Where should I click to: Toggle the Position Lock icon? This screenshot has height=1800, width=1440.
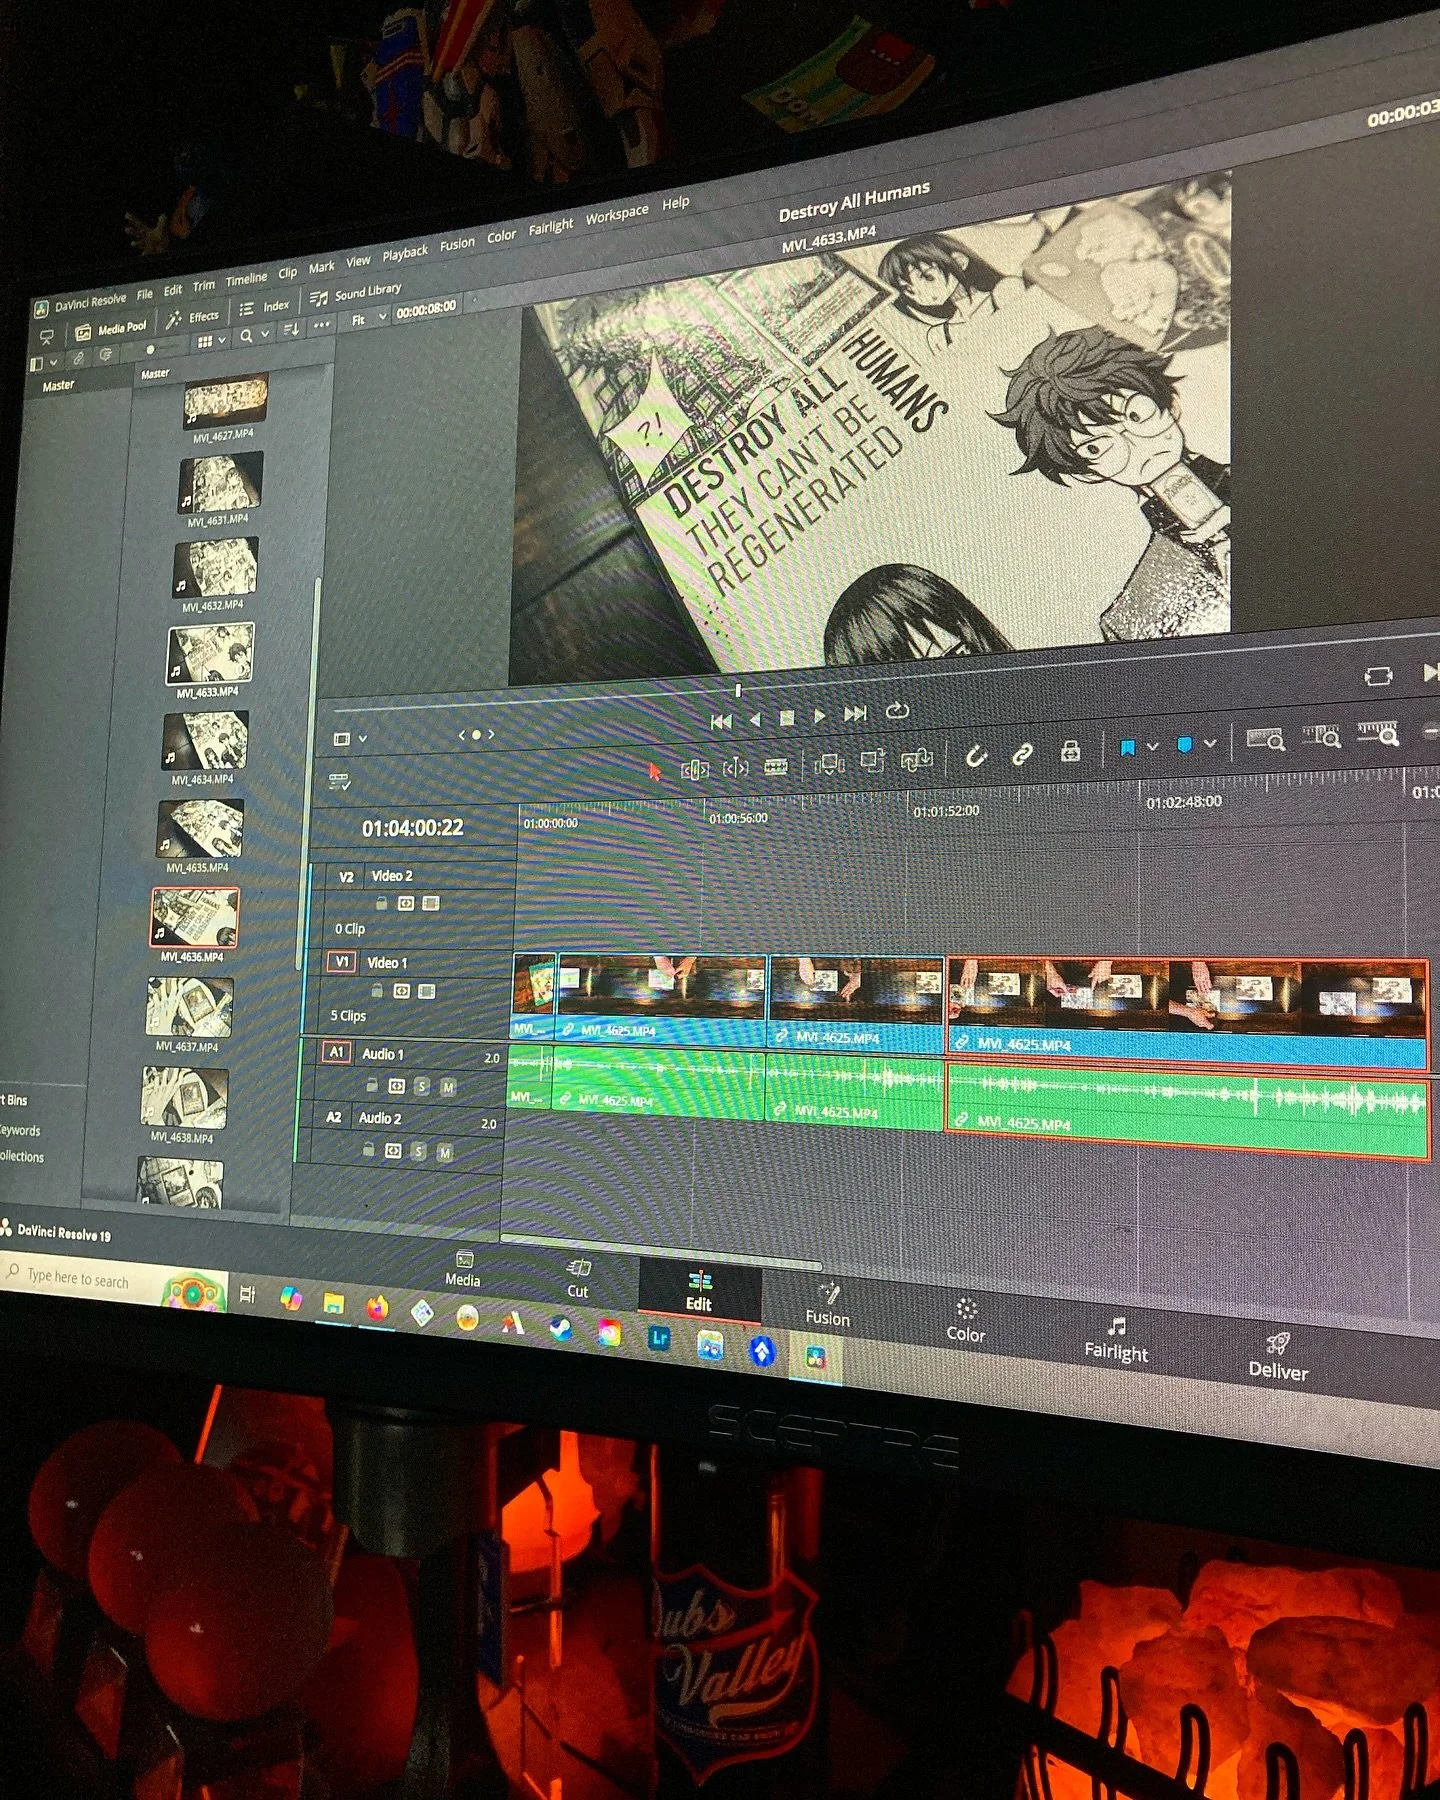(1070, 751)
